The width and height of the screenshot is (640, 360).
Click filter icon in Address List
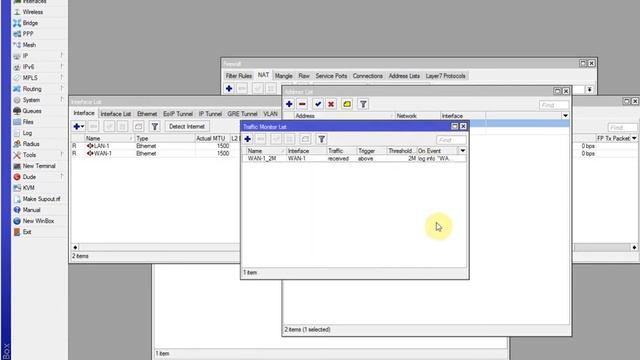pyautogui.click(x=363, y=104)
